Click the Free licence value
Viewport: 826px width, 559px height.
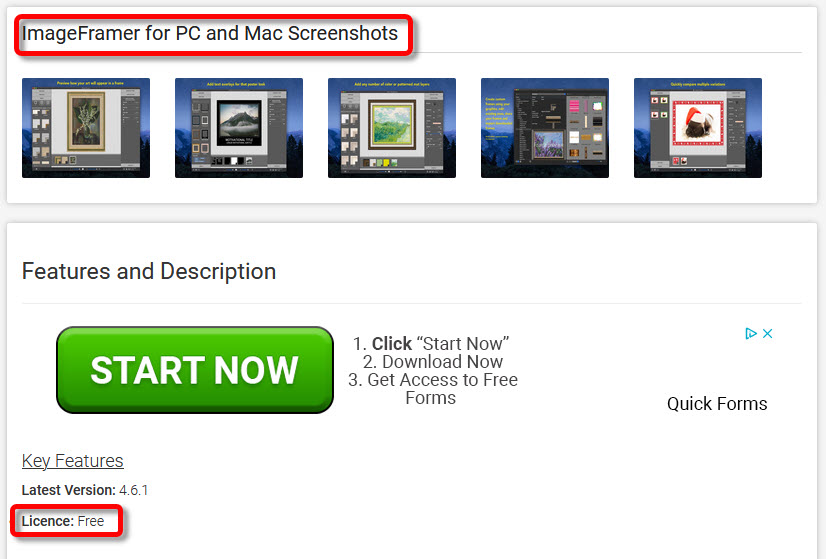(91, 521)
